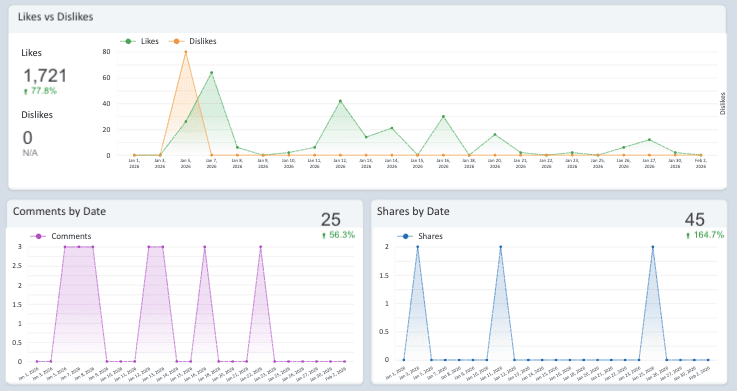737x391 pixels.
Task: Select the Shares peak on Jan 11
Action: pos(501,247)
